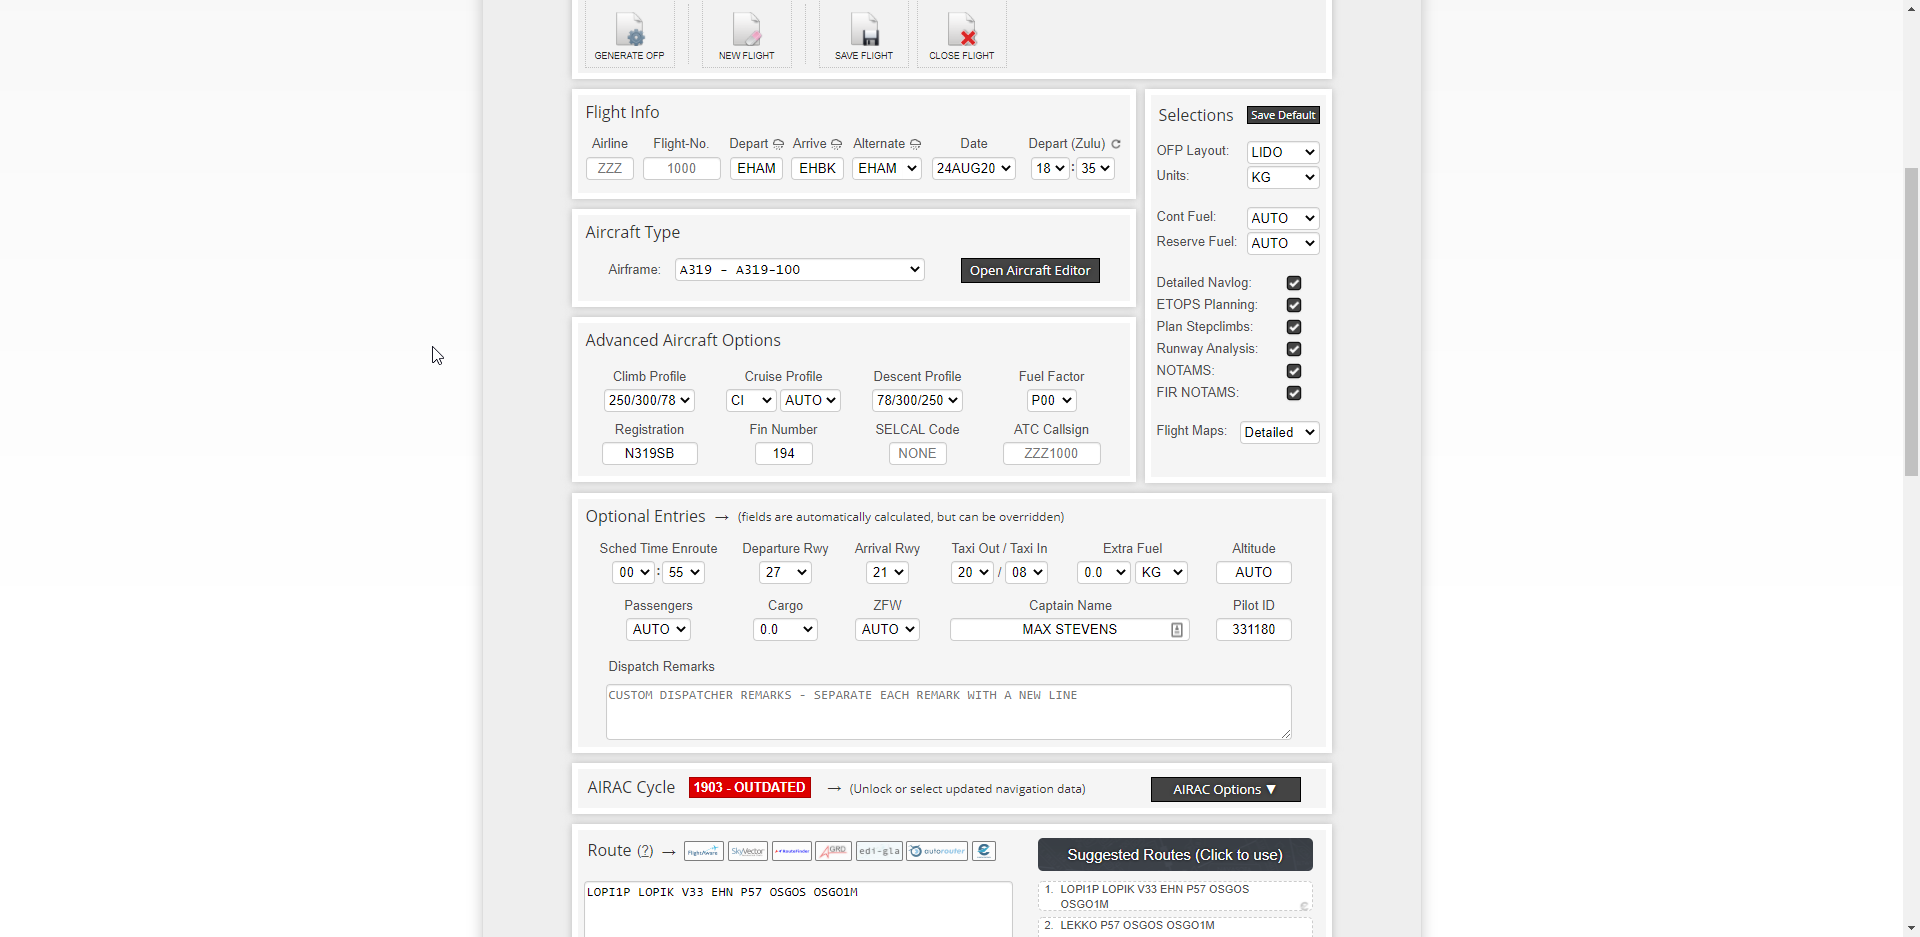The height and width of the screenshot is (937, 1920).
Task: Expand the AIRAC Options menu
Action: 1225,790
